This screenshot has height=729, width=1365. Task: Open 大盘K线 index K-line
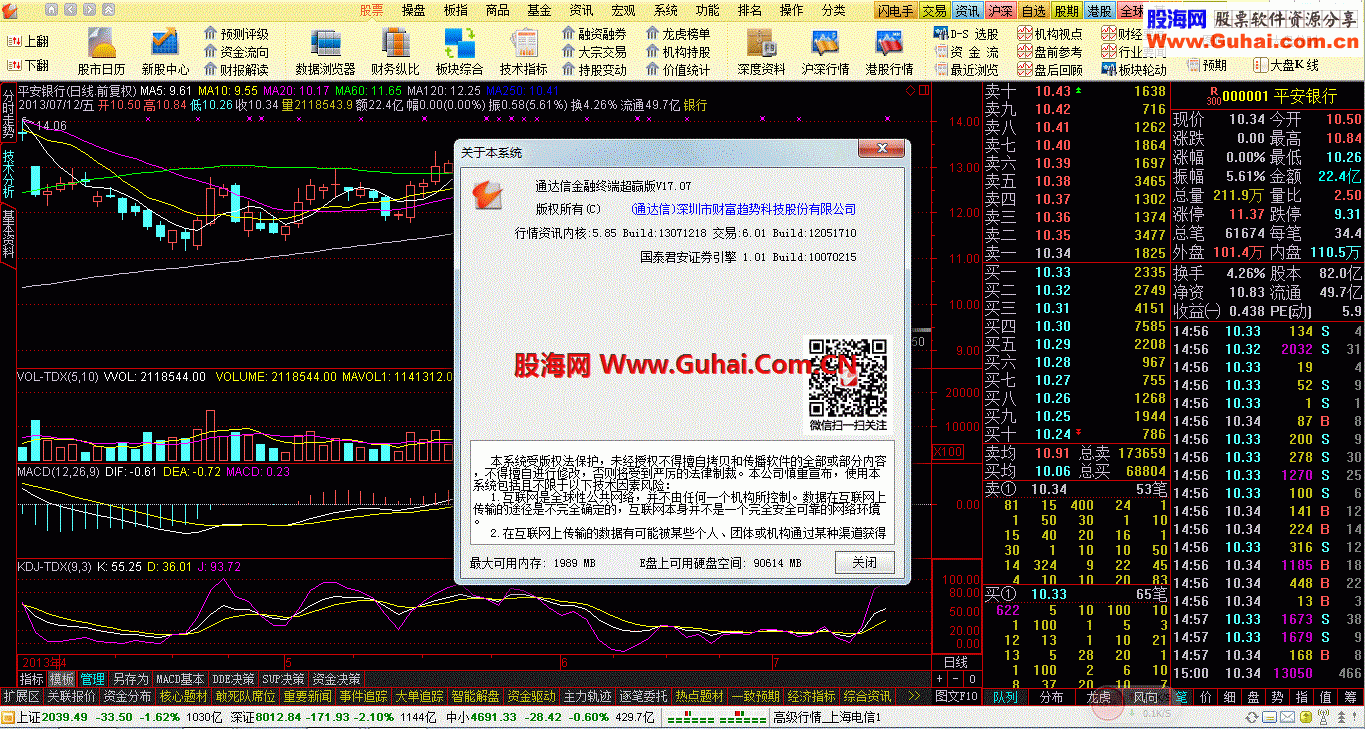coord(1285,65)
